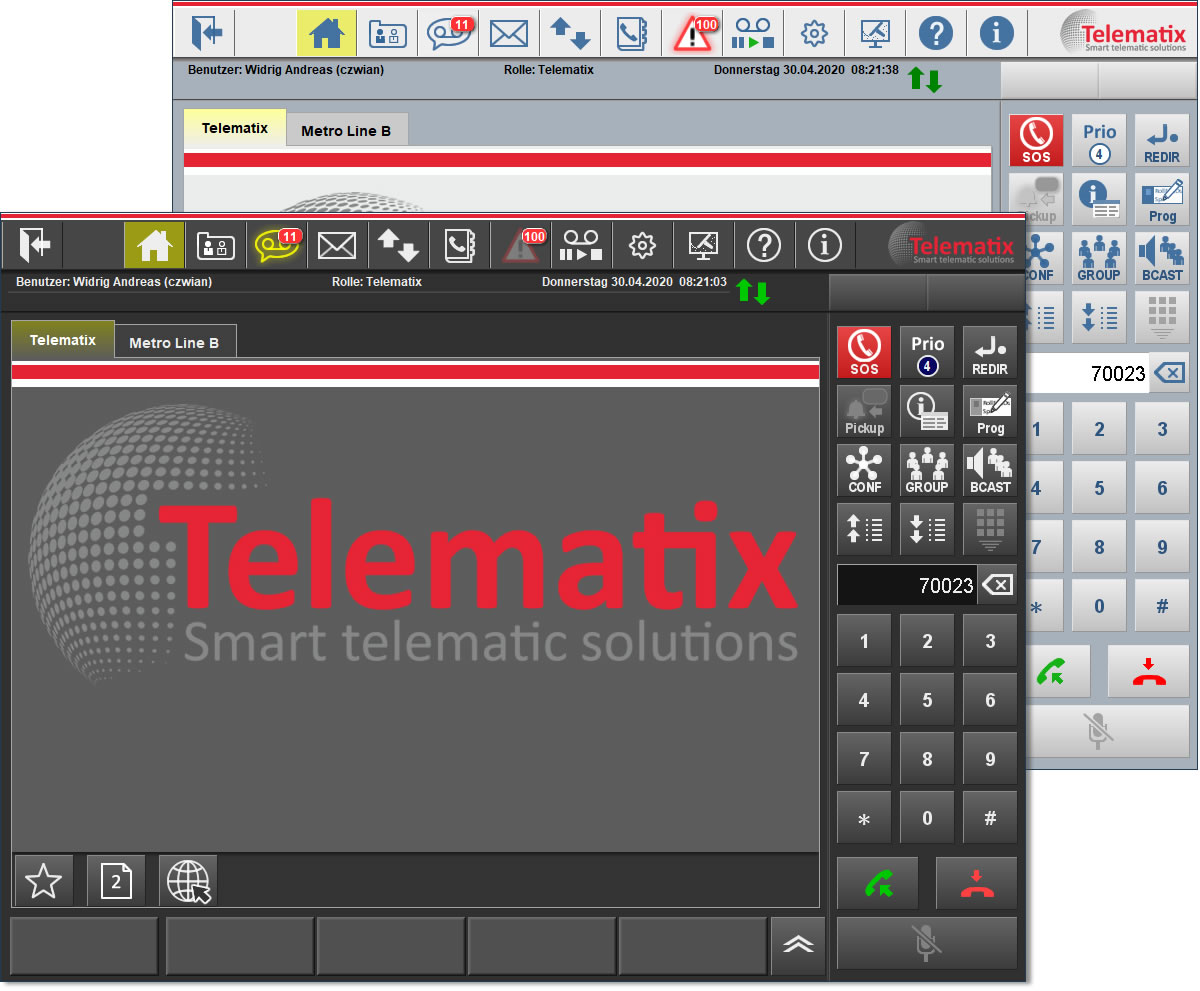The width and height of the screenshot is (1200, 991).
Task: Select Telematix tab in the dark window
Action: click(x=63, y=340)
